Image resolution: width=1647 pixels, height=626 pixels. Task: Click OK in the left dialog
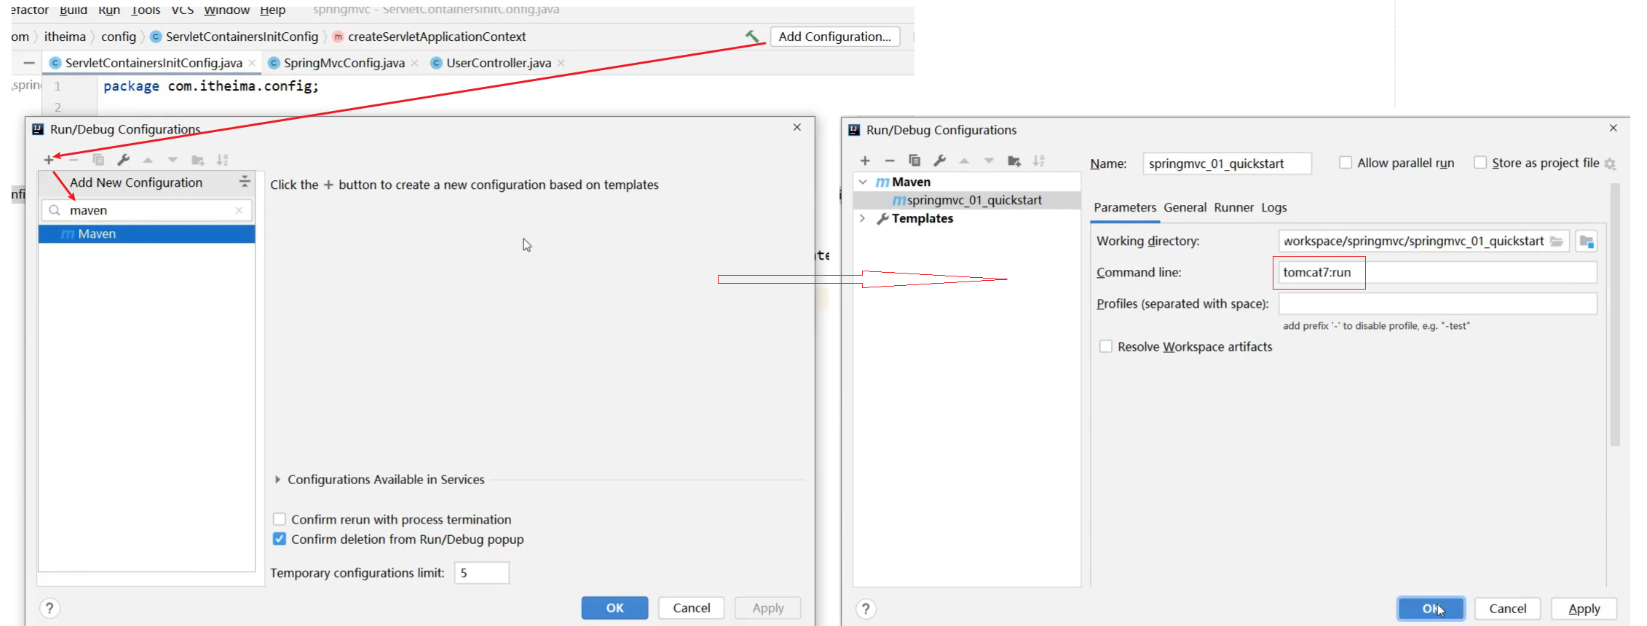tap(615, 608)
